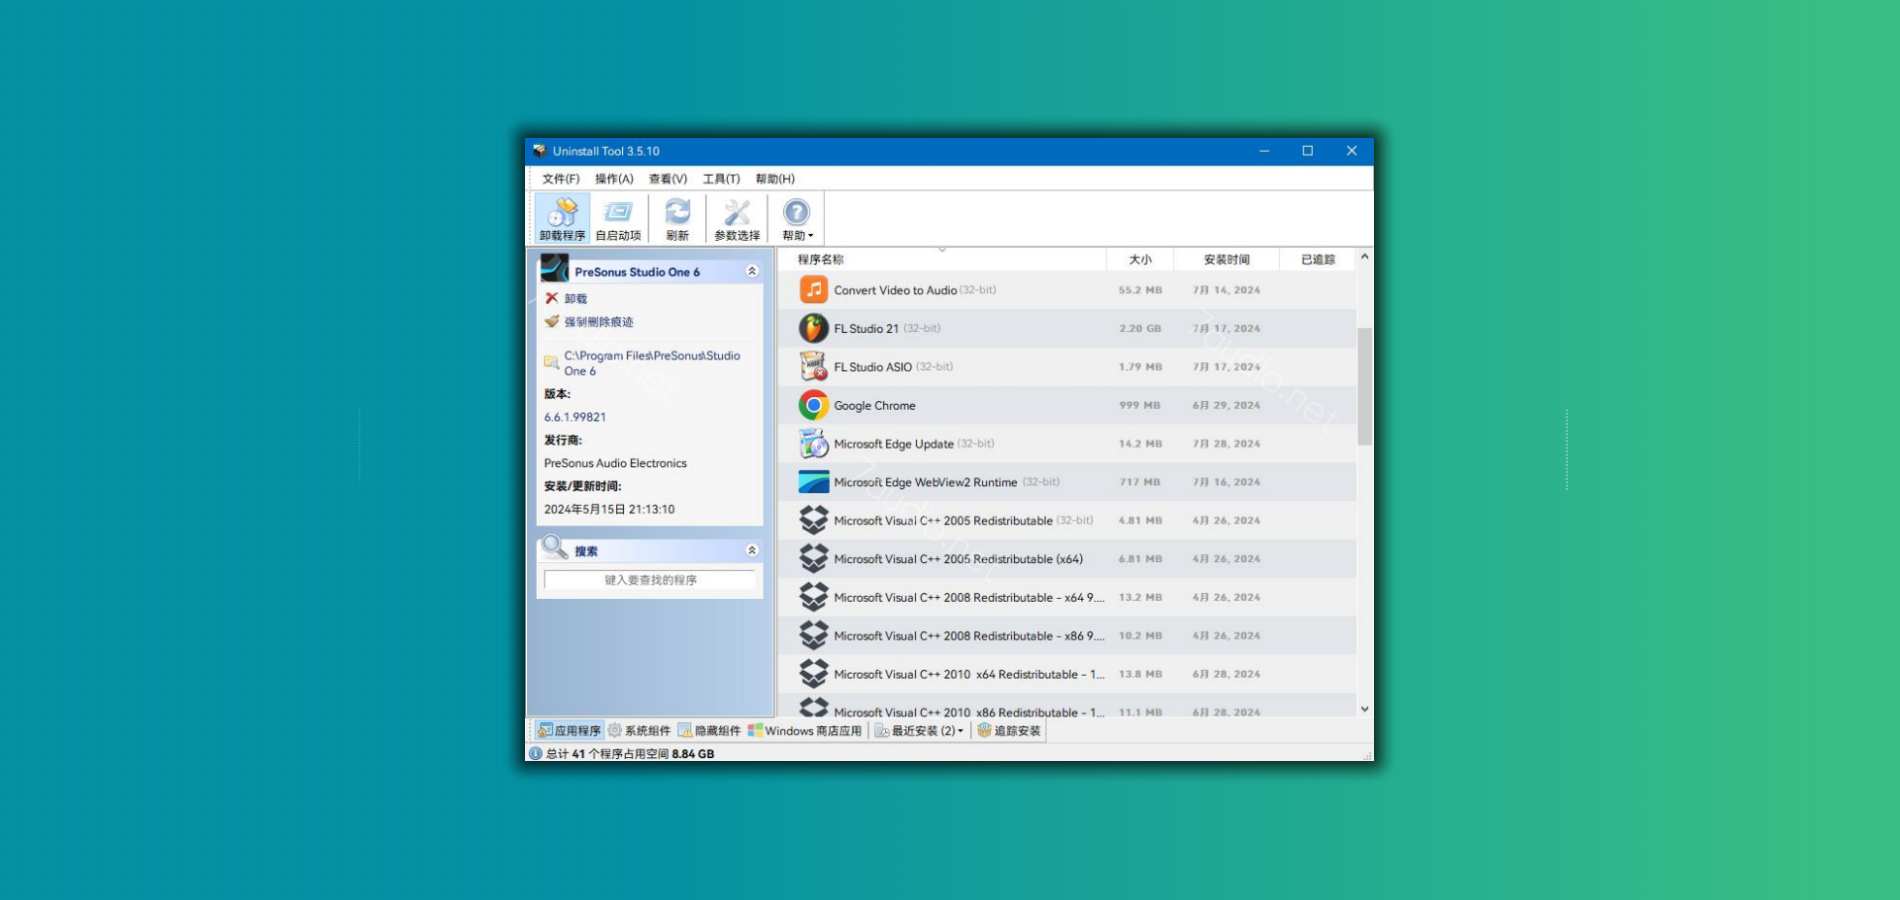Screen dimensions: 1900x900
Task: Open the 查看(V) menu
Action: pyautogui.click(x=668, y=179)
